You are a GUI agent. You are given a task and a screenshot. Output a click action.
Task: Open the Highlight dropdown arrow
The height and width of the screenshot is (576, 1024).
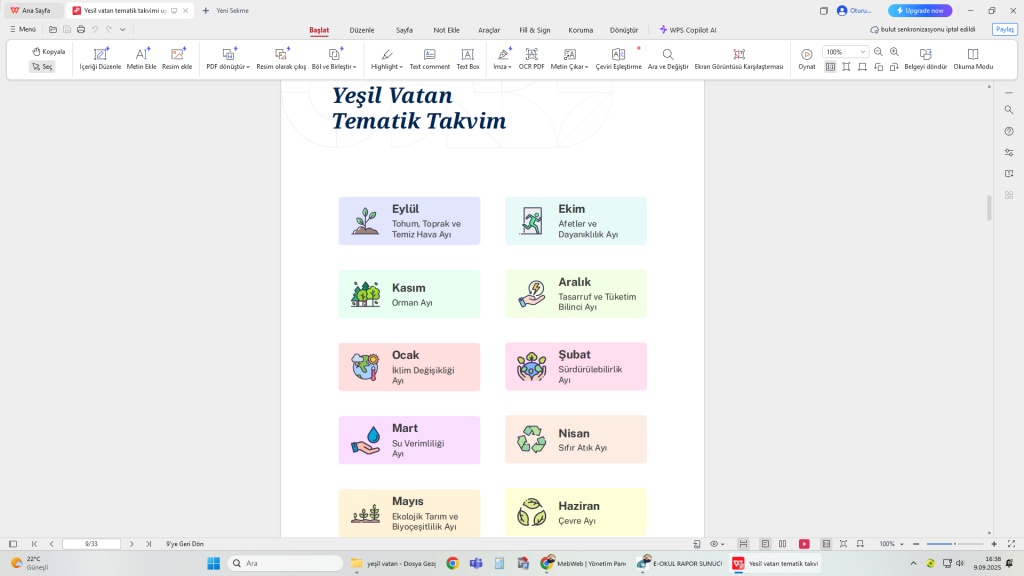click(x=401, y=67)
